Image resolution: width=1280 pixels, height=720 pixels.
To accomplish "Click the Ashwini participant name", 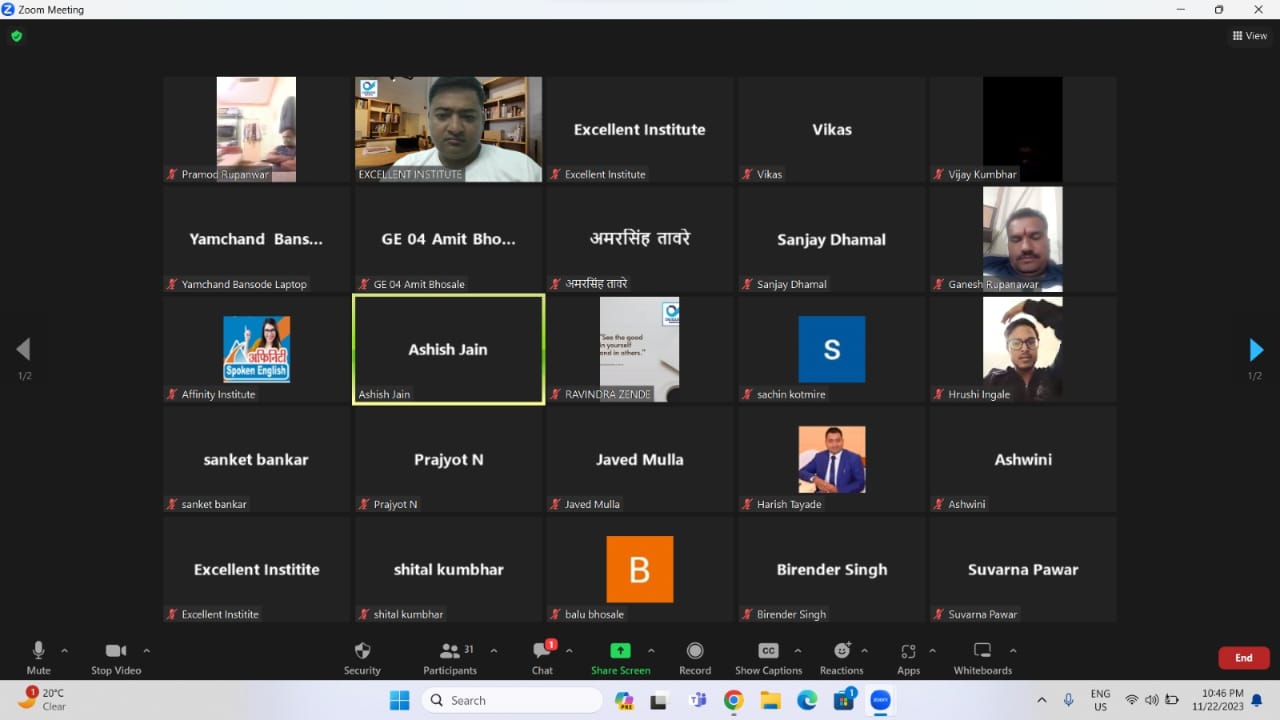I will click(x=1023, y=459).
